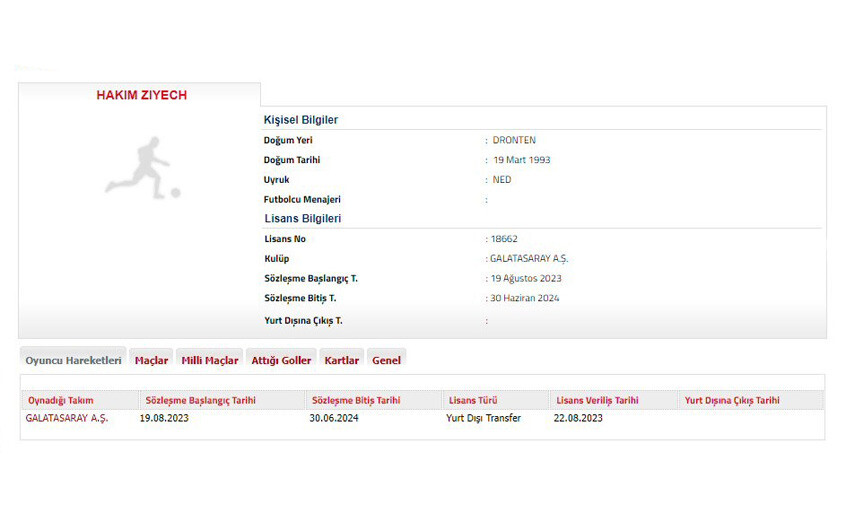This screenshot has height=520, width=850.
Task: Click the 22.08.2023 license issue date cell
Action: click(578, 418)
